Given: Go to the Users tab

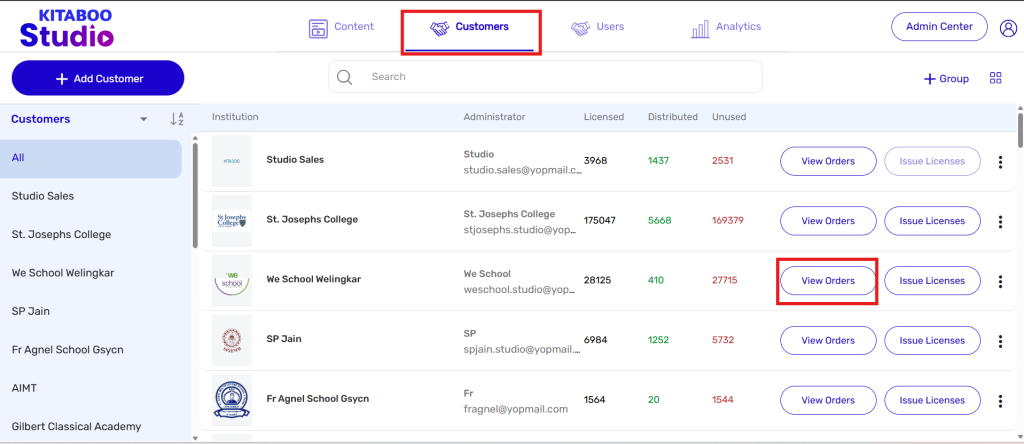Looking at the screenshot, I should pos(598,27).
